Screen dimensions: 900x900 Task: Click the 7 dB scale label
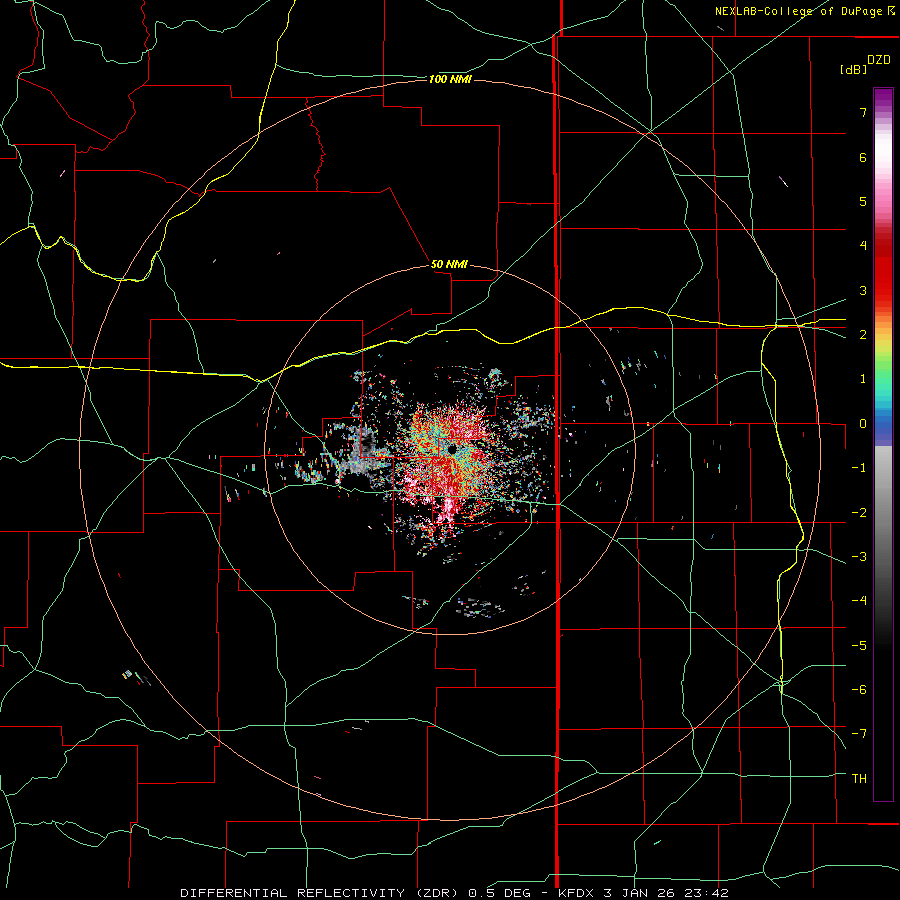click(x=863, y=112)
